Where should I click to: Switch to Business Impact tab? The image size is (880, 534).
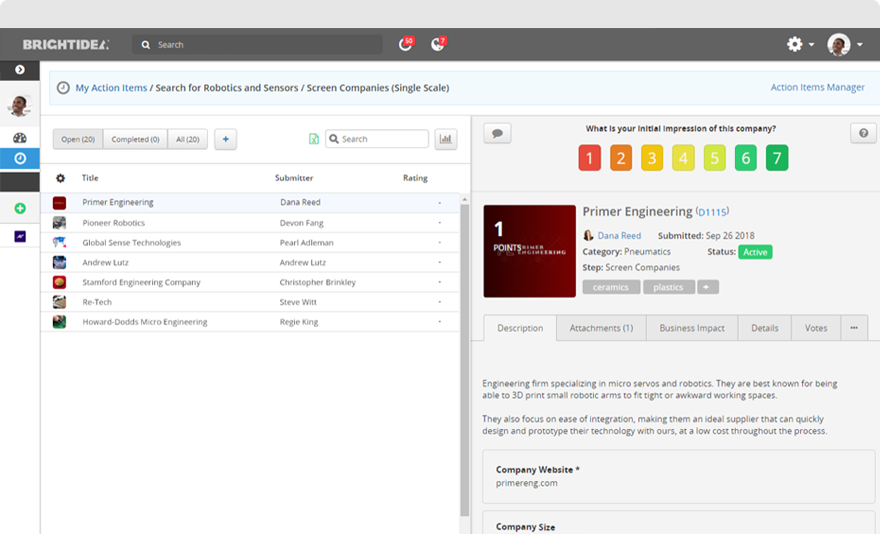[x=692, y=328]
